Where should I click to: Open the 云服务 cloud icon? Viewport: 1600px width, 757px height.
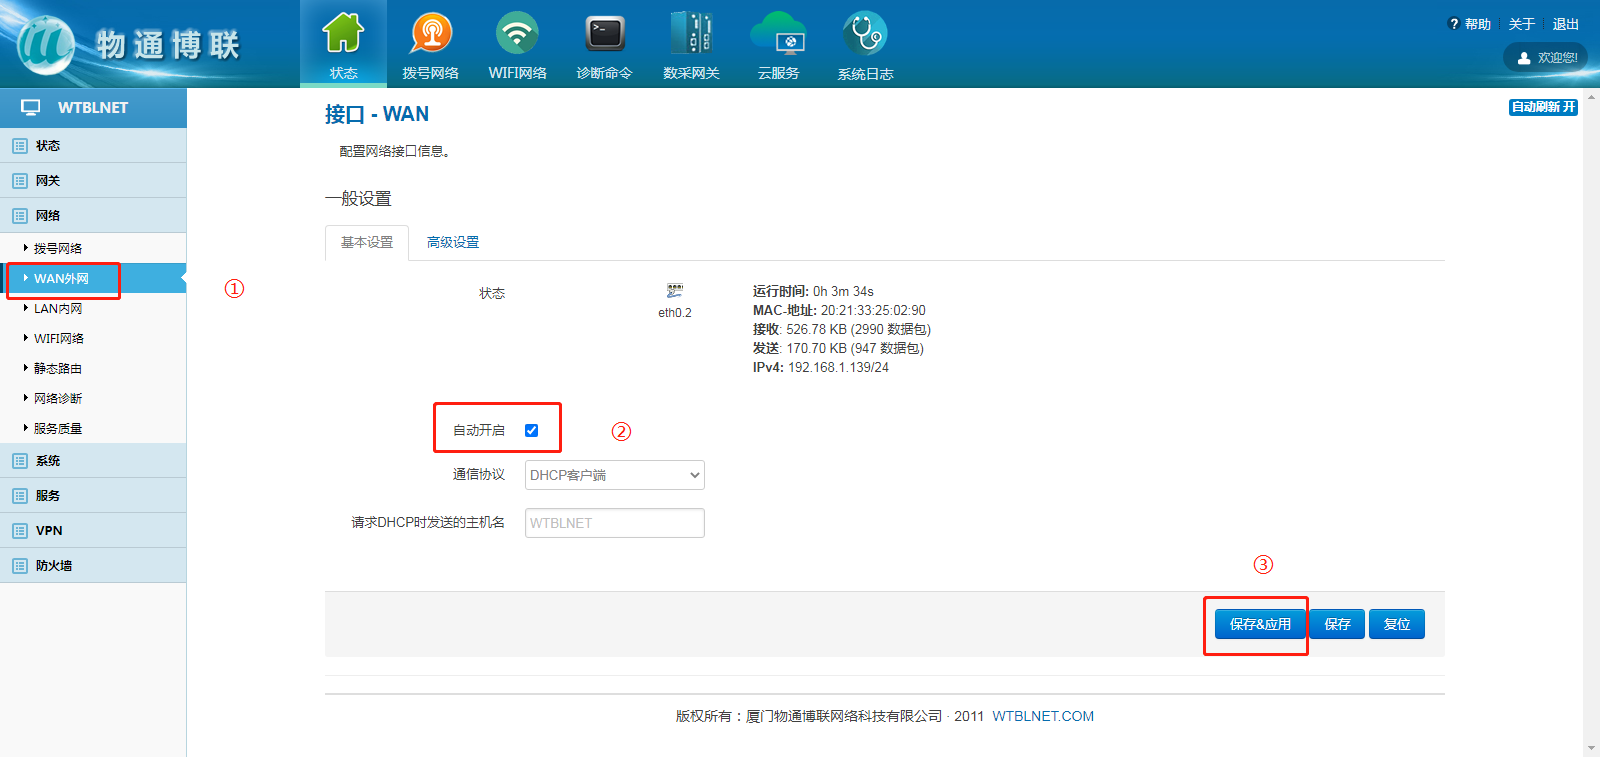point(778,33)
